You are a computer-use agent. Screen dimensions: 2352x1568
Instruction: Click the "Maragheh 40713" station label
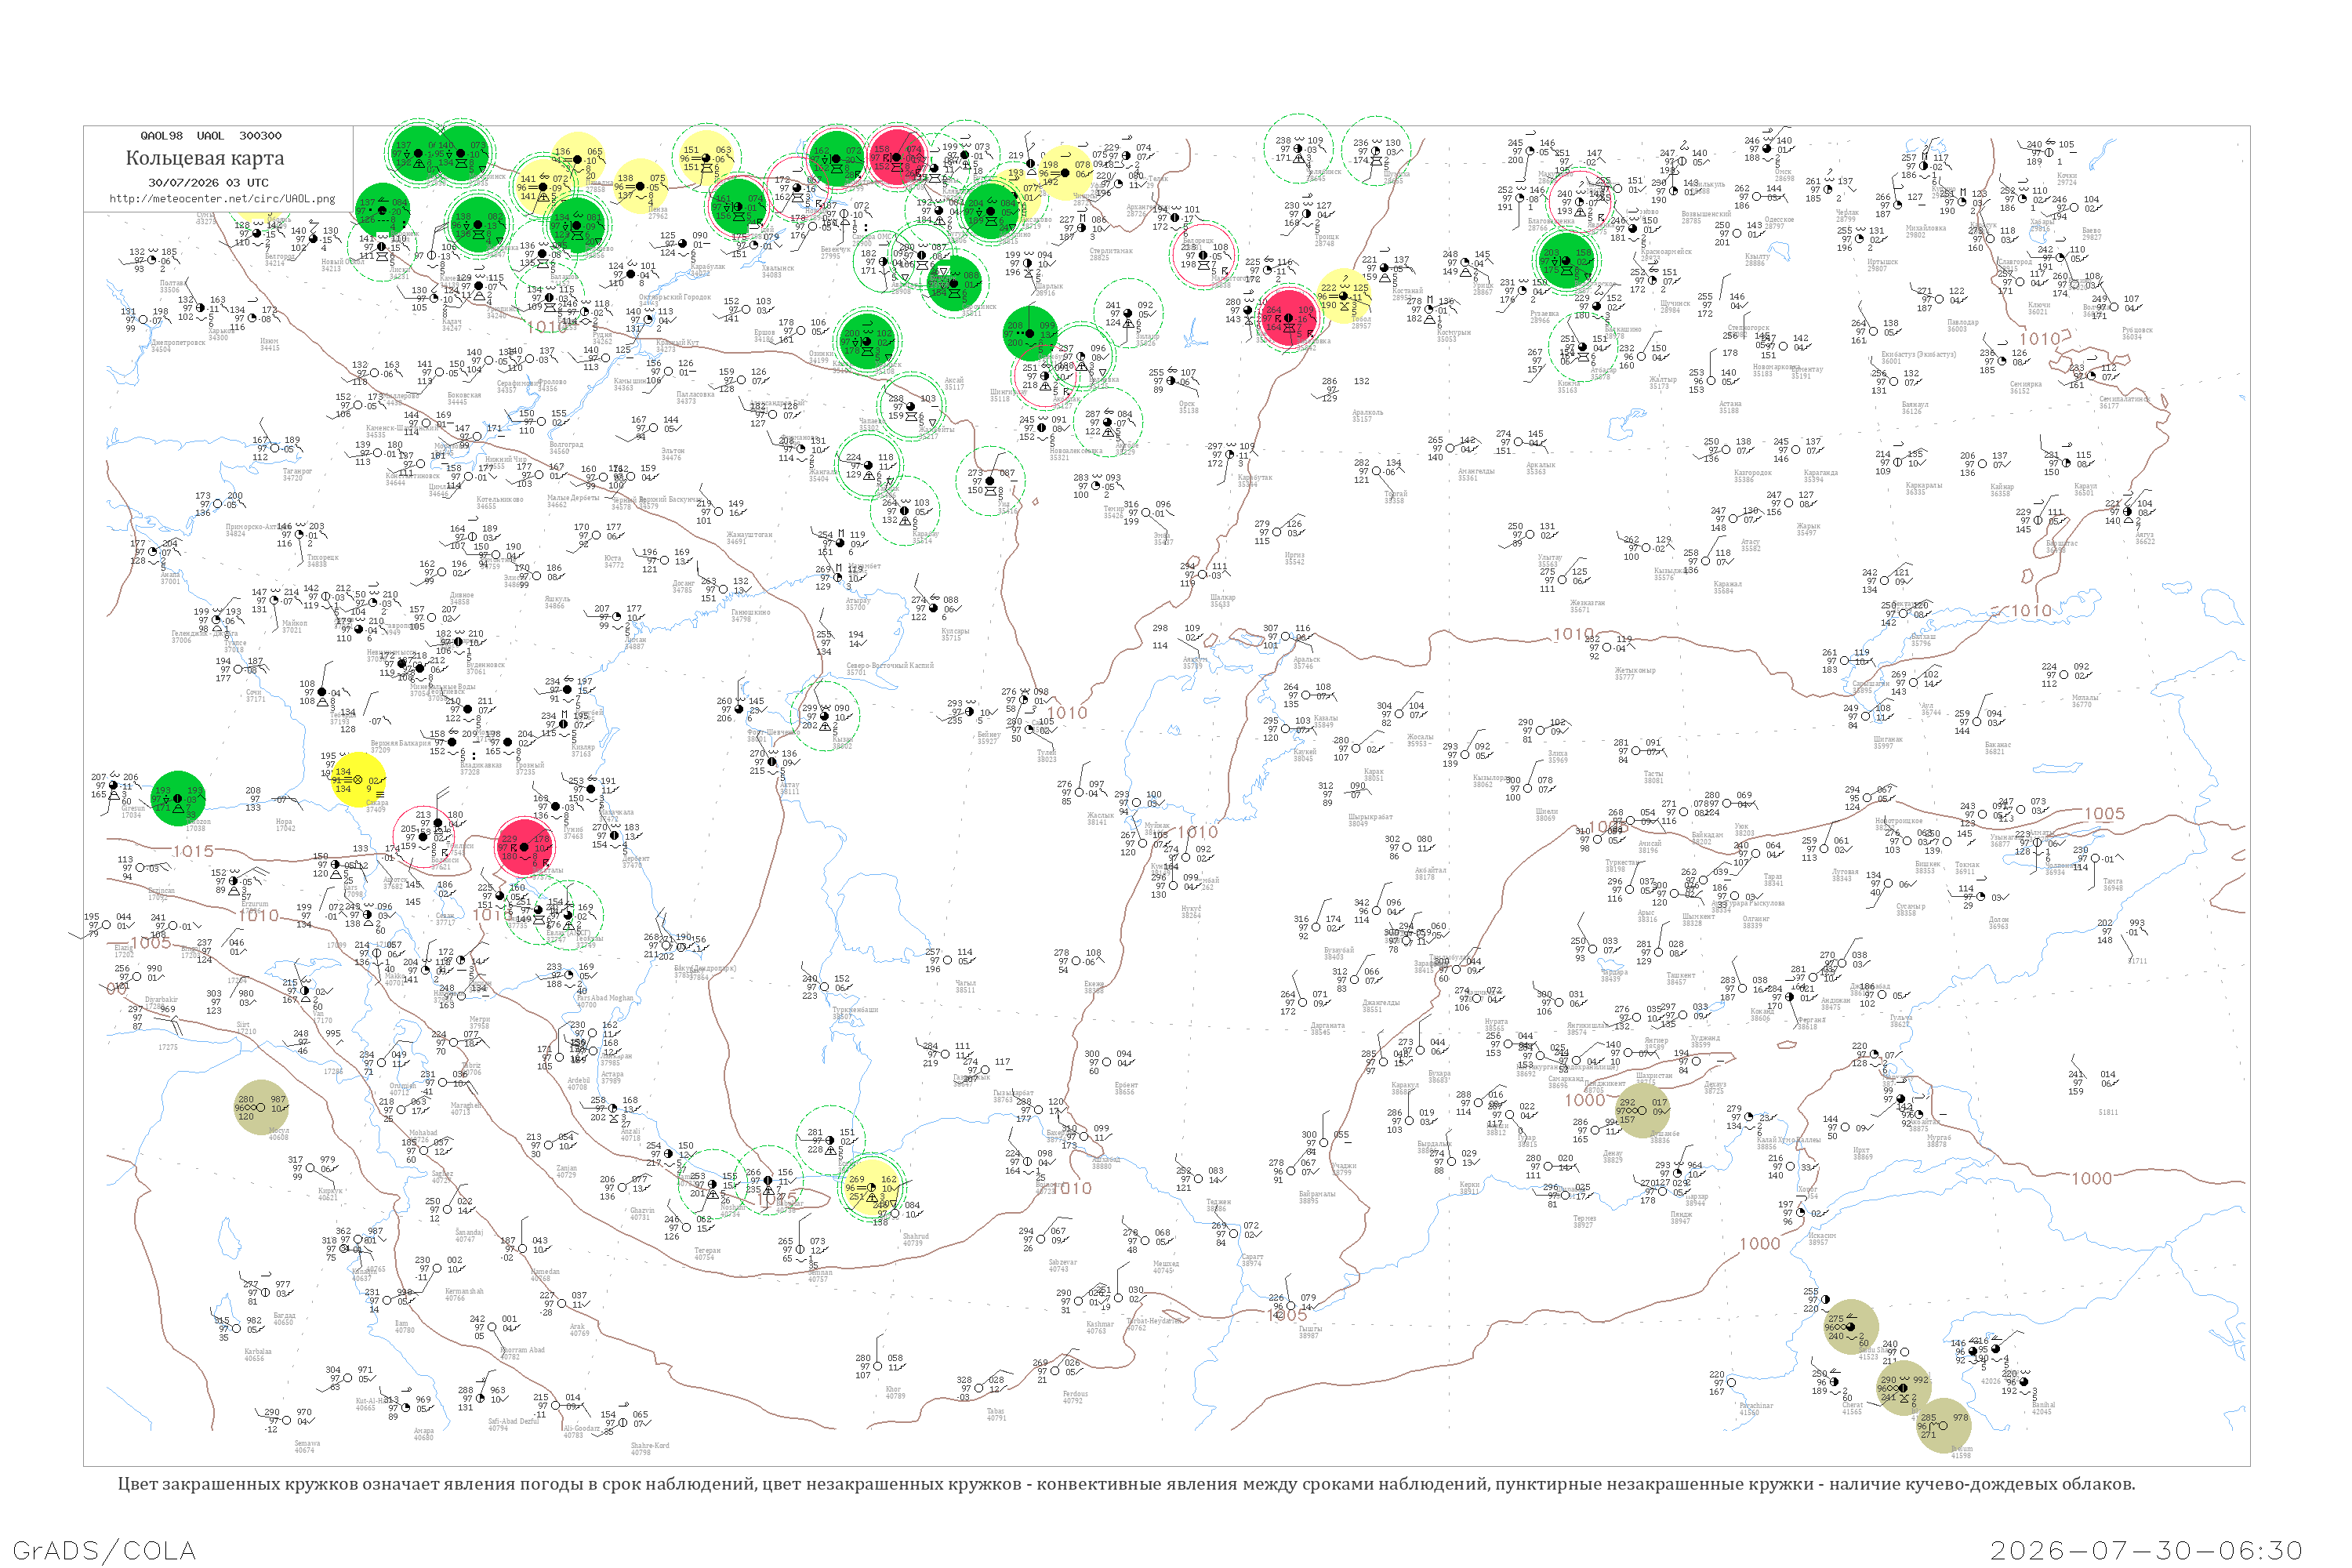tap(465, 1108)
